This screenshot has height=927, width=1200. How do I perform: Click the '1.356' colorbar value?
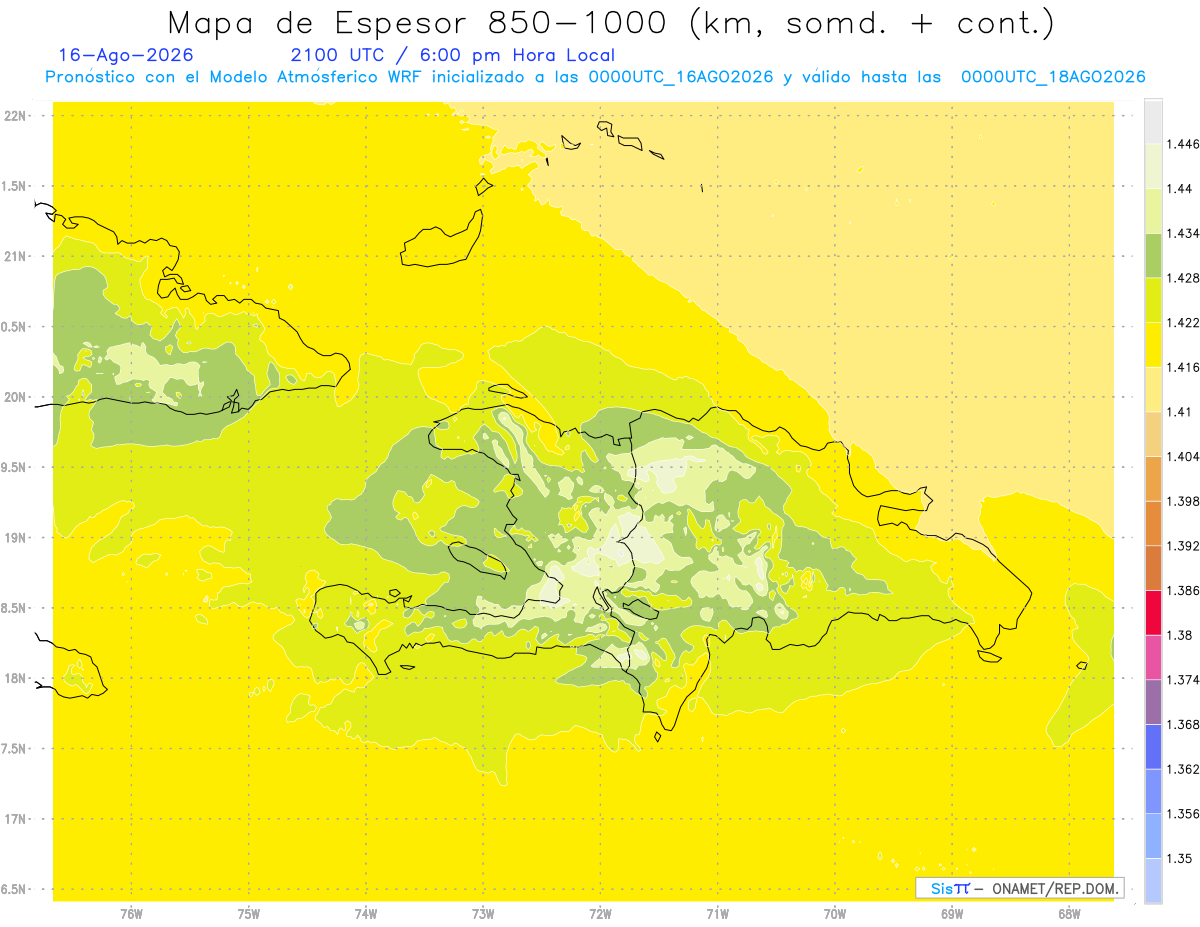tap(1183, 814)
